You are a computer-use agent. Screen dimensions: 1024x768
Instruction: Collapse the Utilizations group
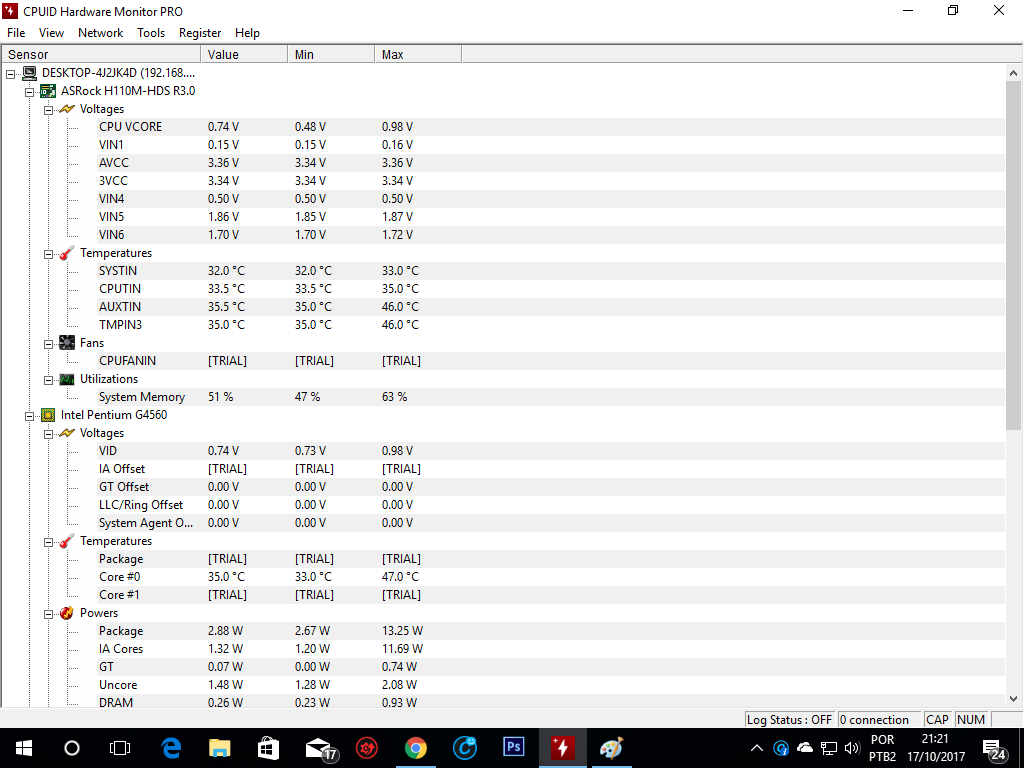click(x=48, y=380)
